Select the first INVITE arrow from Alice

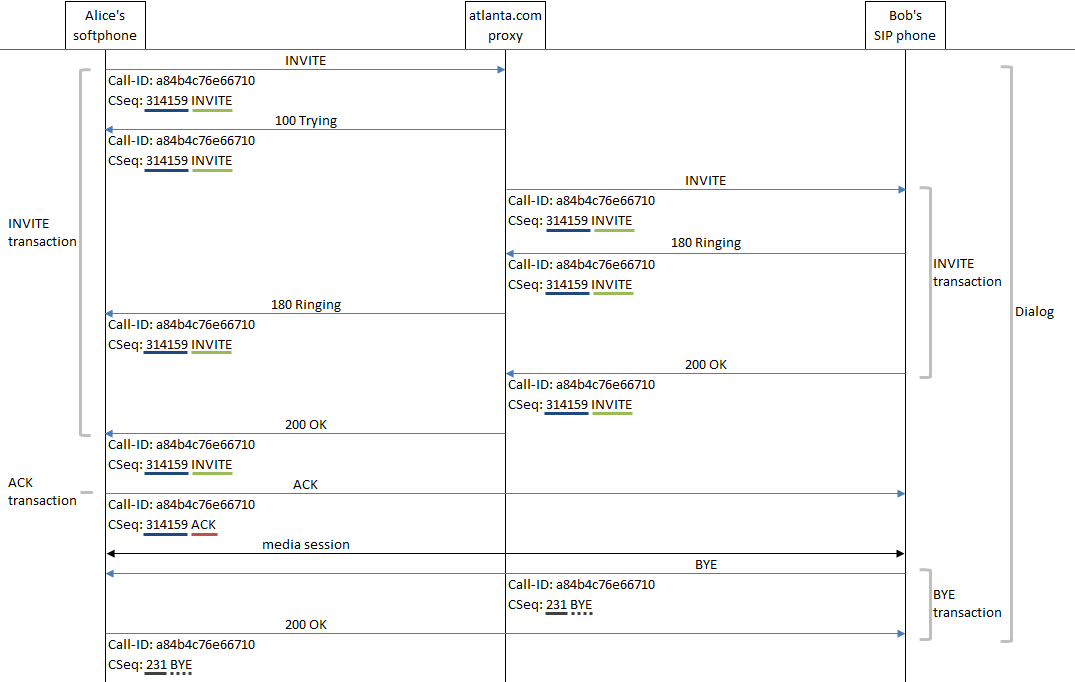point(305,69)
